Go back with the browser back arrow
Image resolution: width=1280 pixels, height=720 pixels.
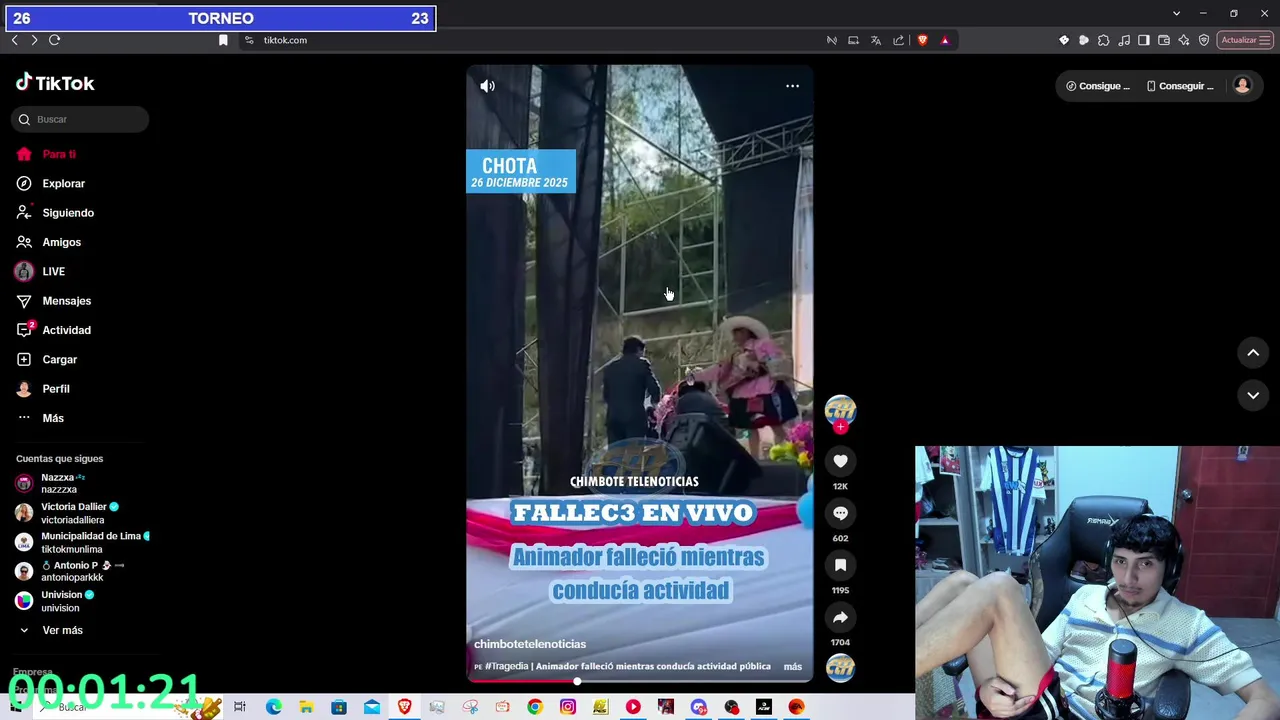point(14,40)
